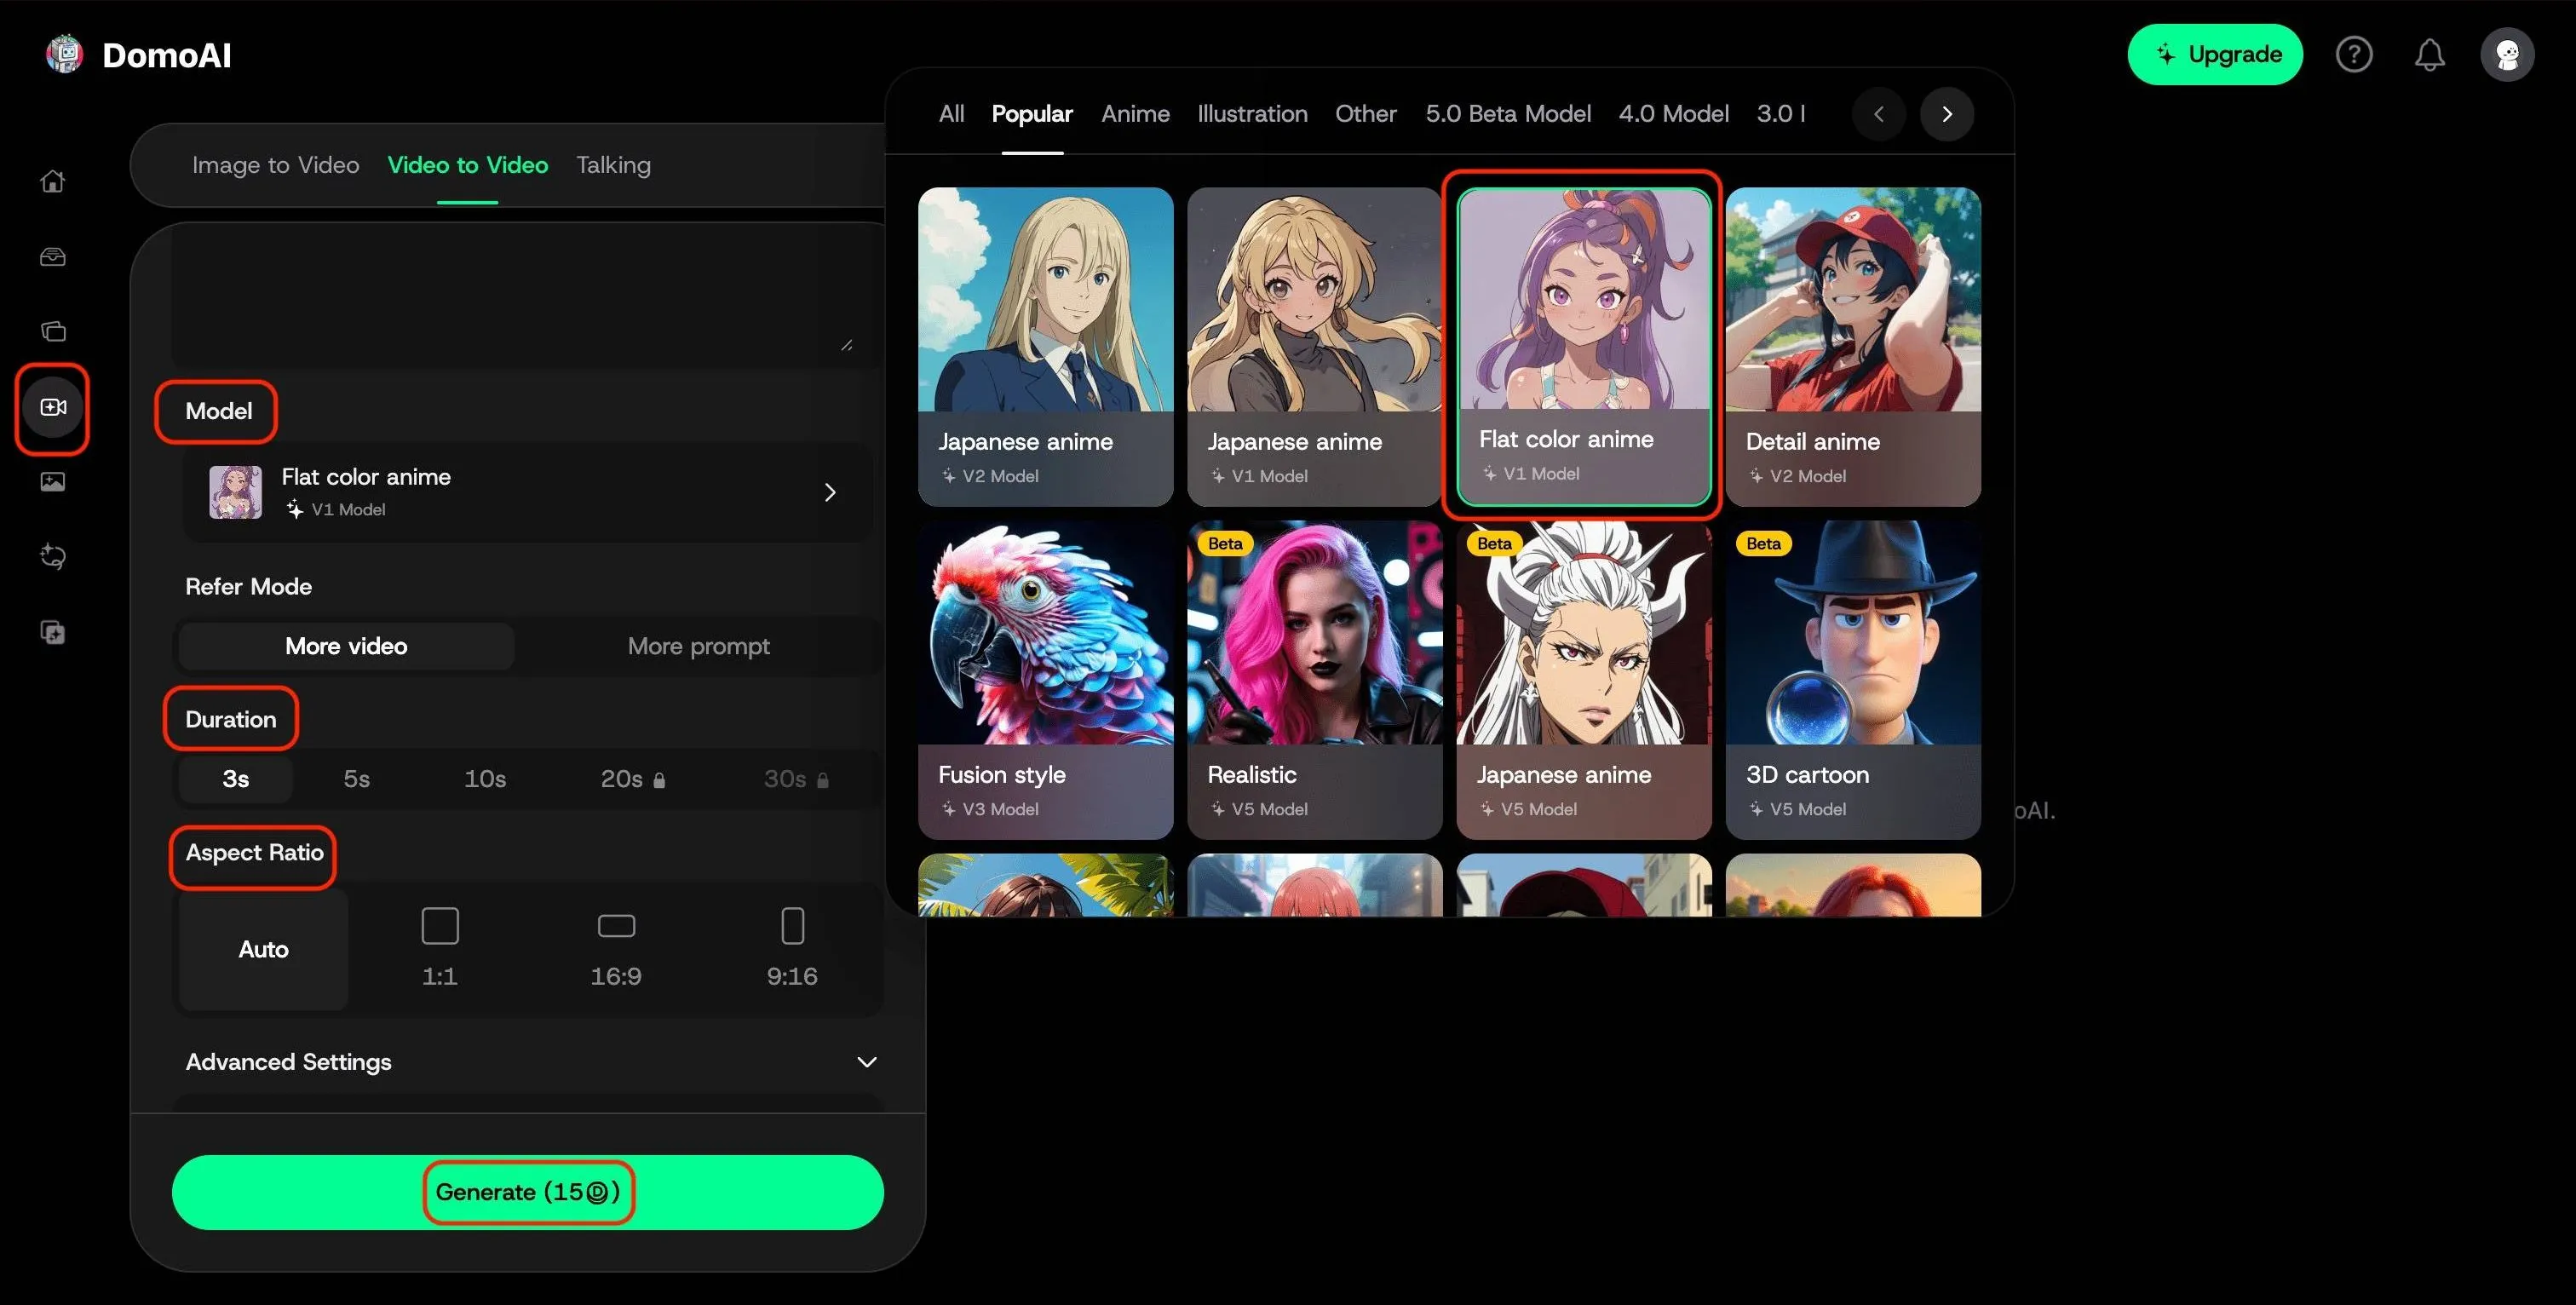Switch refer mode to More prompt
2576x1305 pixels.
tap(698, 646)
